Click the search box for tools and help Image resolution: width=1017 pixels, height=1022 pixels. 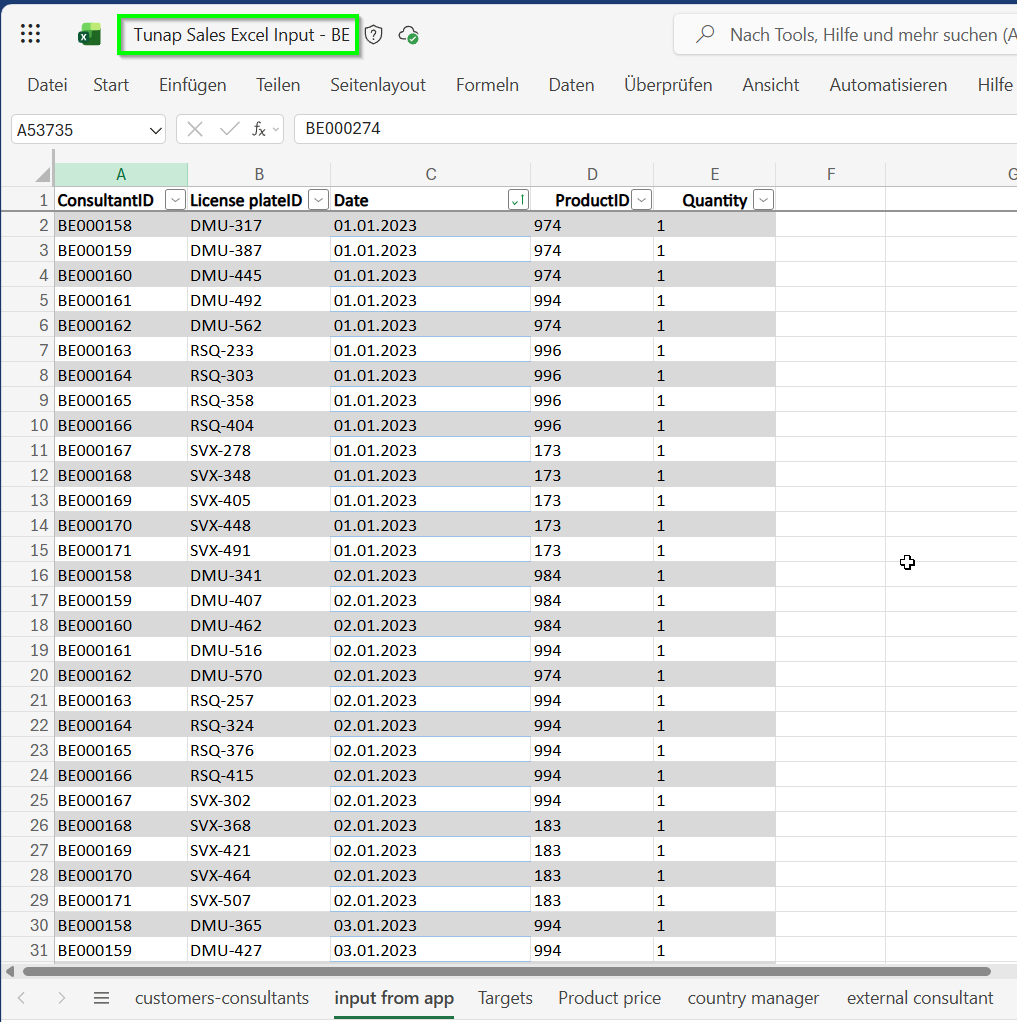click(x=848, y=34)
